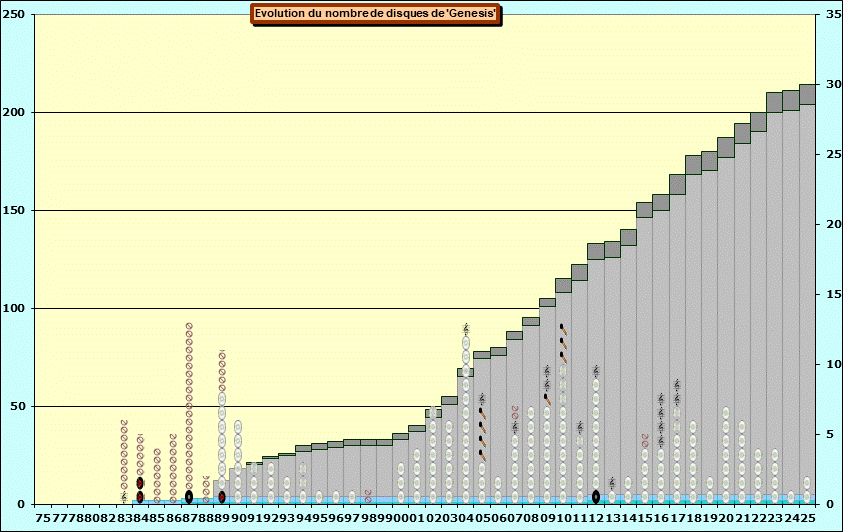The width and height of the screenshot is (843, 532).
Task: Click the right axis value 10
Action: 834,364
